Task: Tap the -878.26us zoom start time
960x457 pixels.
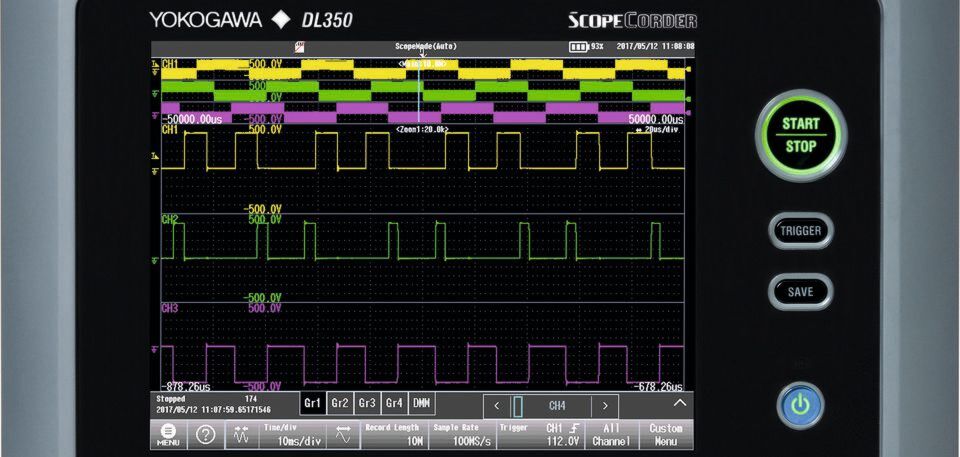Action: coord(186,387)
